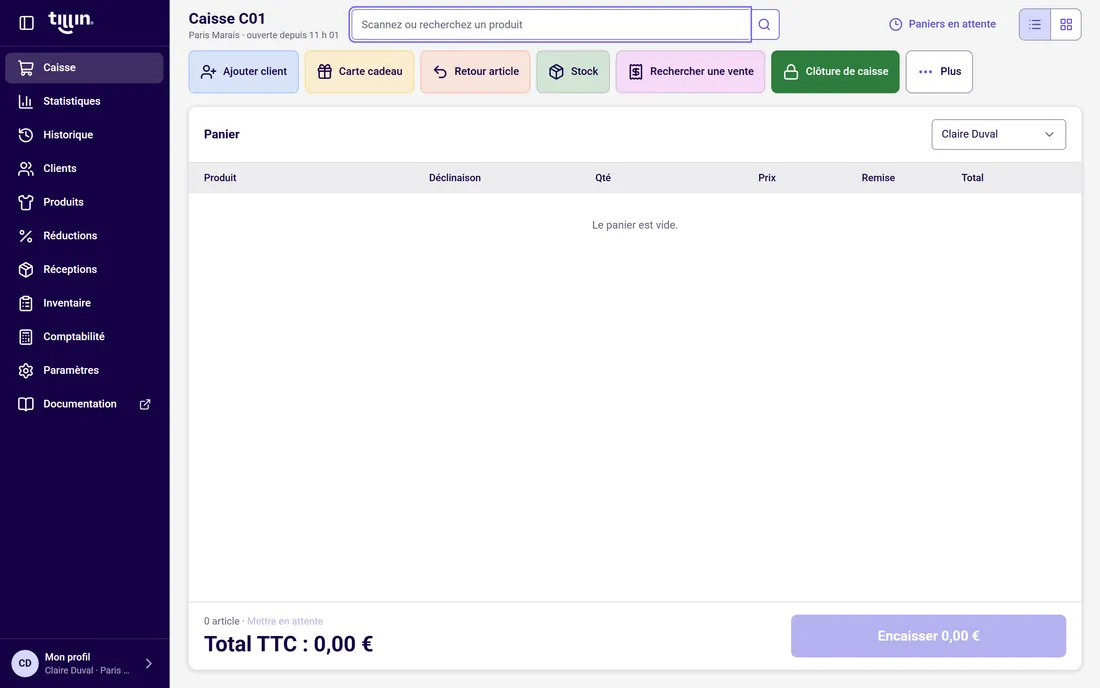Open Paramètres settings
The height and width of the screenshot is (688, 1100).
(x=84, y=371)
